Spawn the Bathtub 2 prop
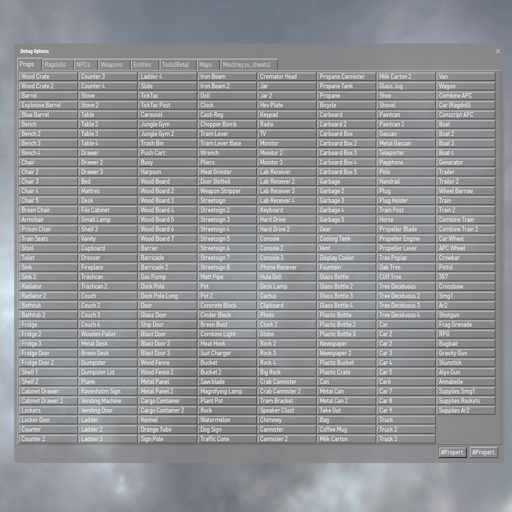Image resolution: width=512 pixels, height=512 pixels. pos(48,315)
